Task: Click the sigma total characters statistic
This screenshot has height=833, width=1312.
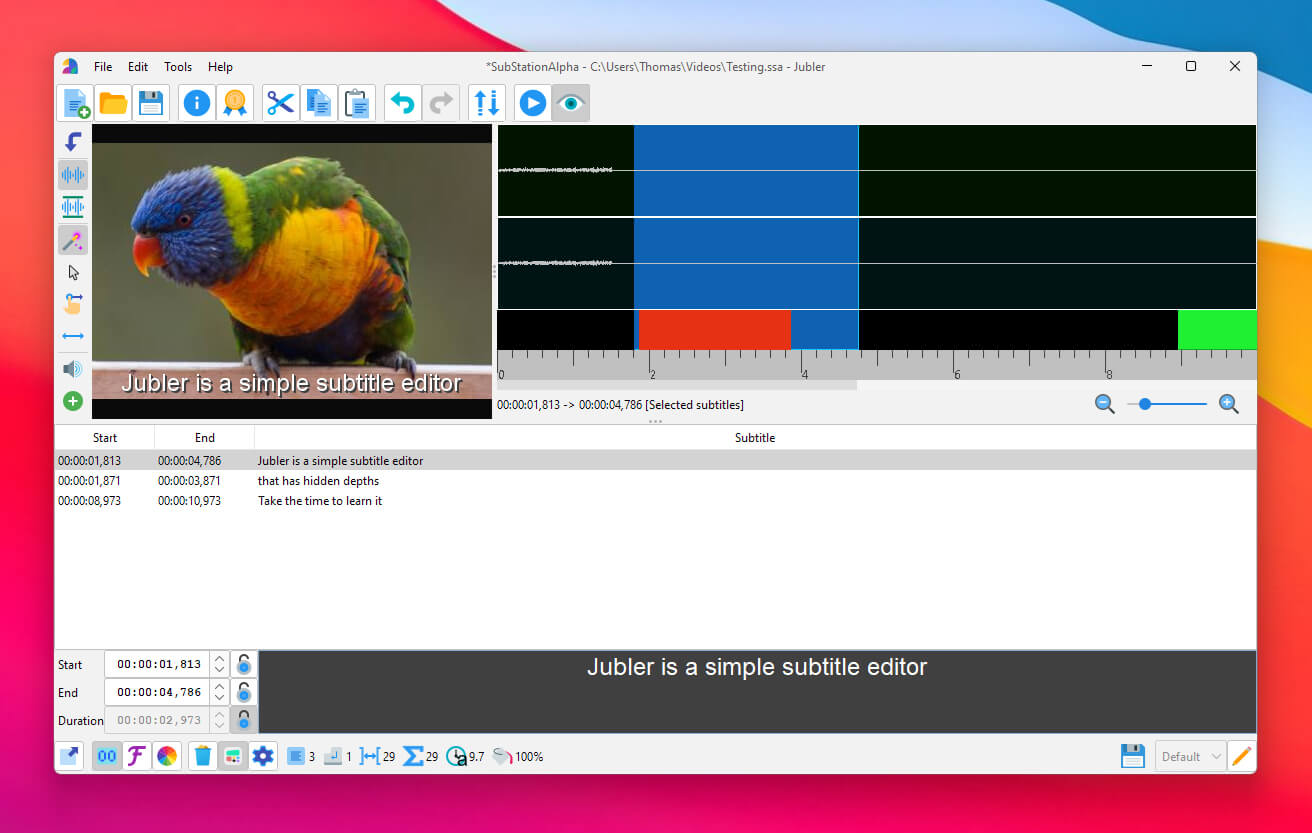Action: pos(420,756)
